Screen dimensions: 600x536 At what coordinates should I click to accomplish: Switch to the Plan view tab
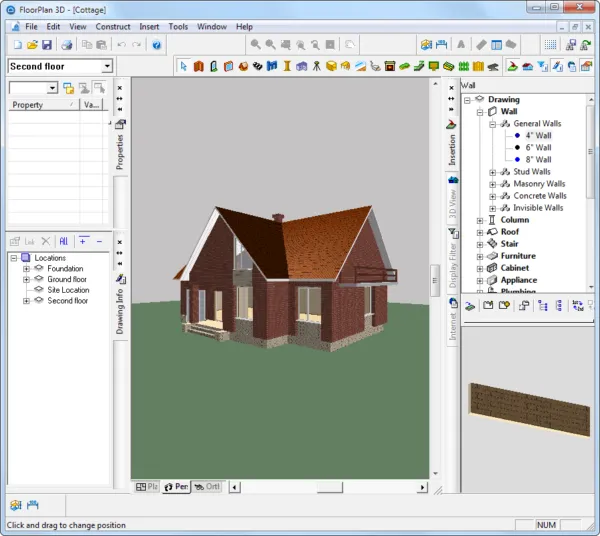147,487
